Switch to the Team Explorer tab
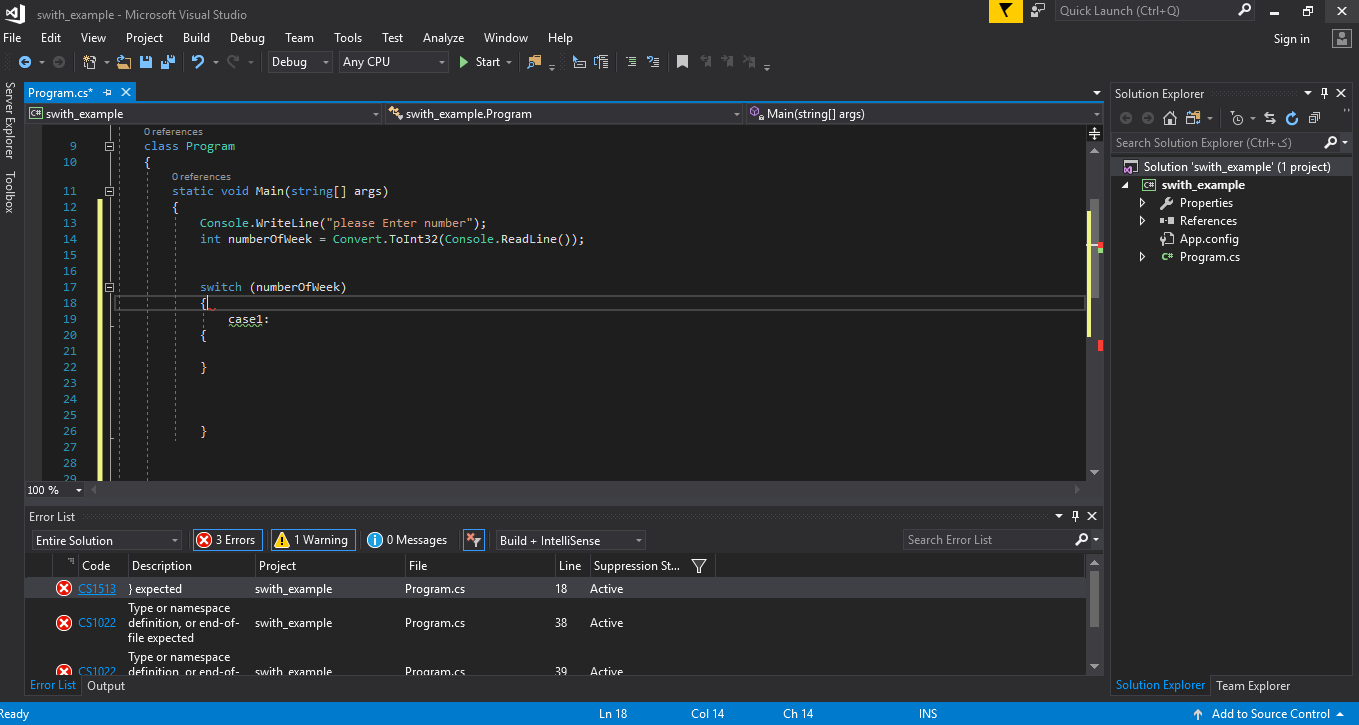 click(x=1253, y=686)
